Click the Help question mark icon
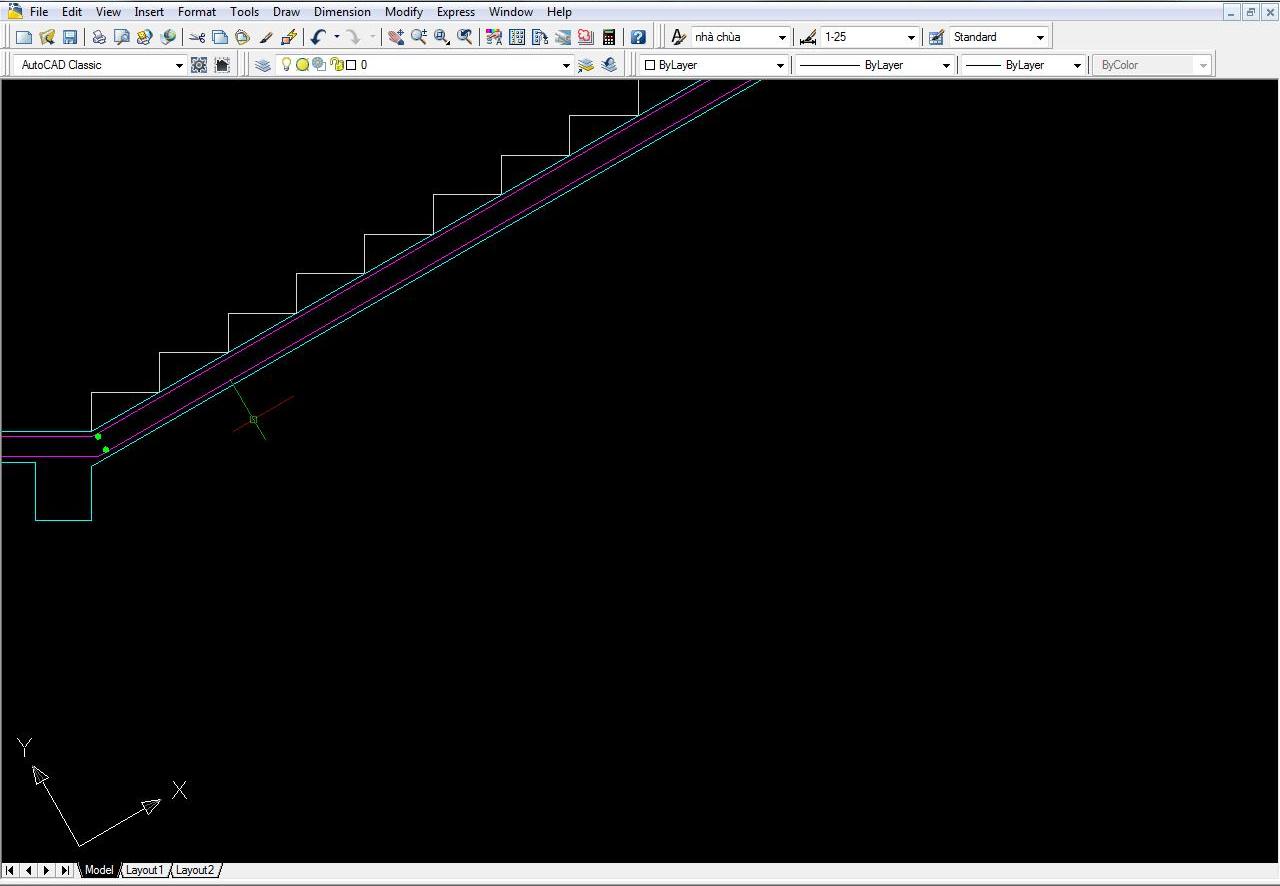1280x886 pixels. (638, 37)
